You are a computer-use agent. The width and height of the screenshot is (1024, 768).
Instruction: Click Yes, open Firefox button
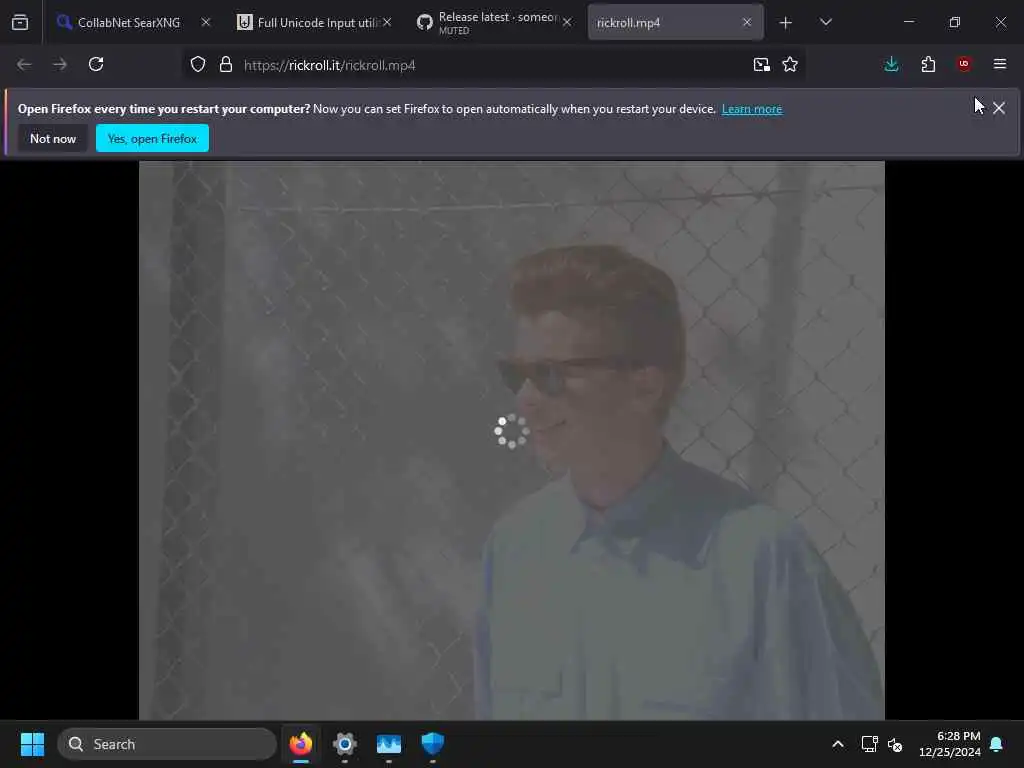coord(152,138)
